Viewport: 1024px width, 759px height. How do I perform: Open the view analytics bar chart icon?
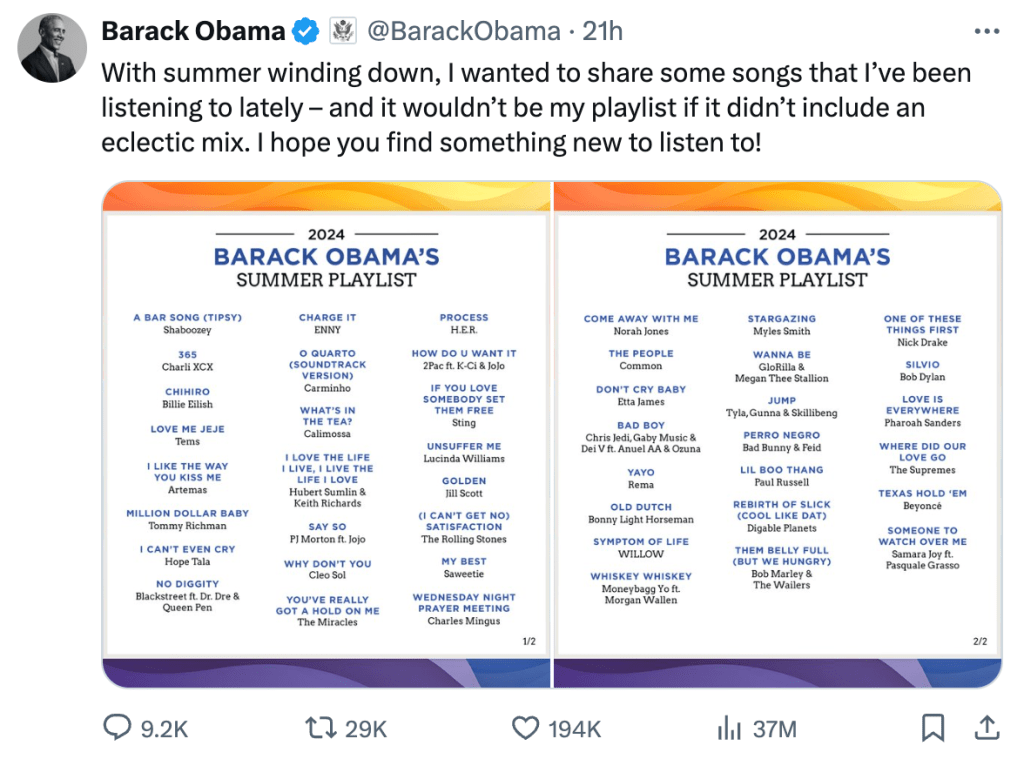(x=729, y=729)
